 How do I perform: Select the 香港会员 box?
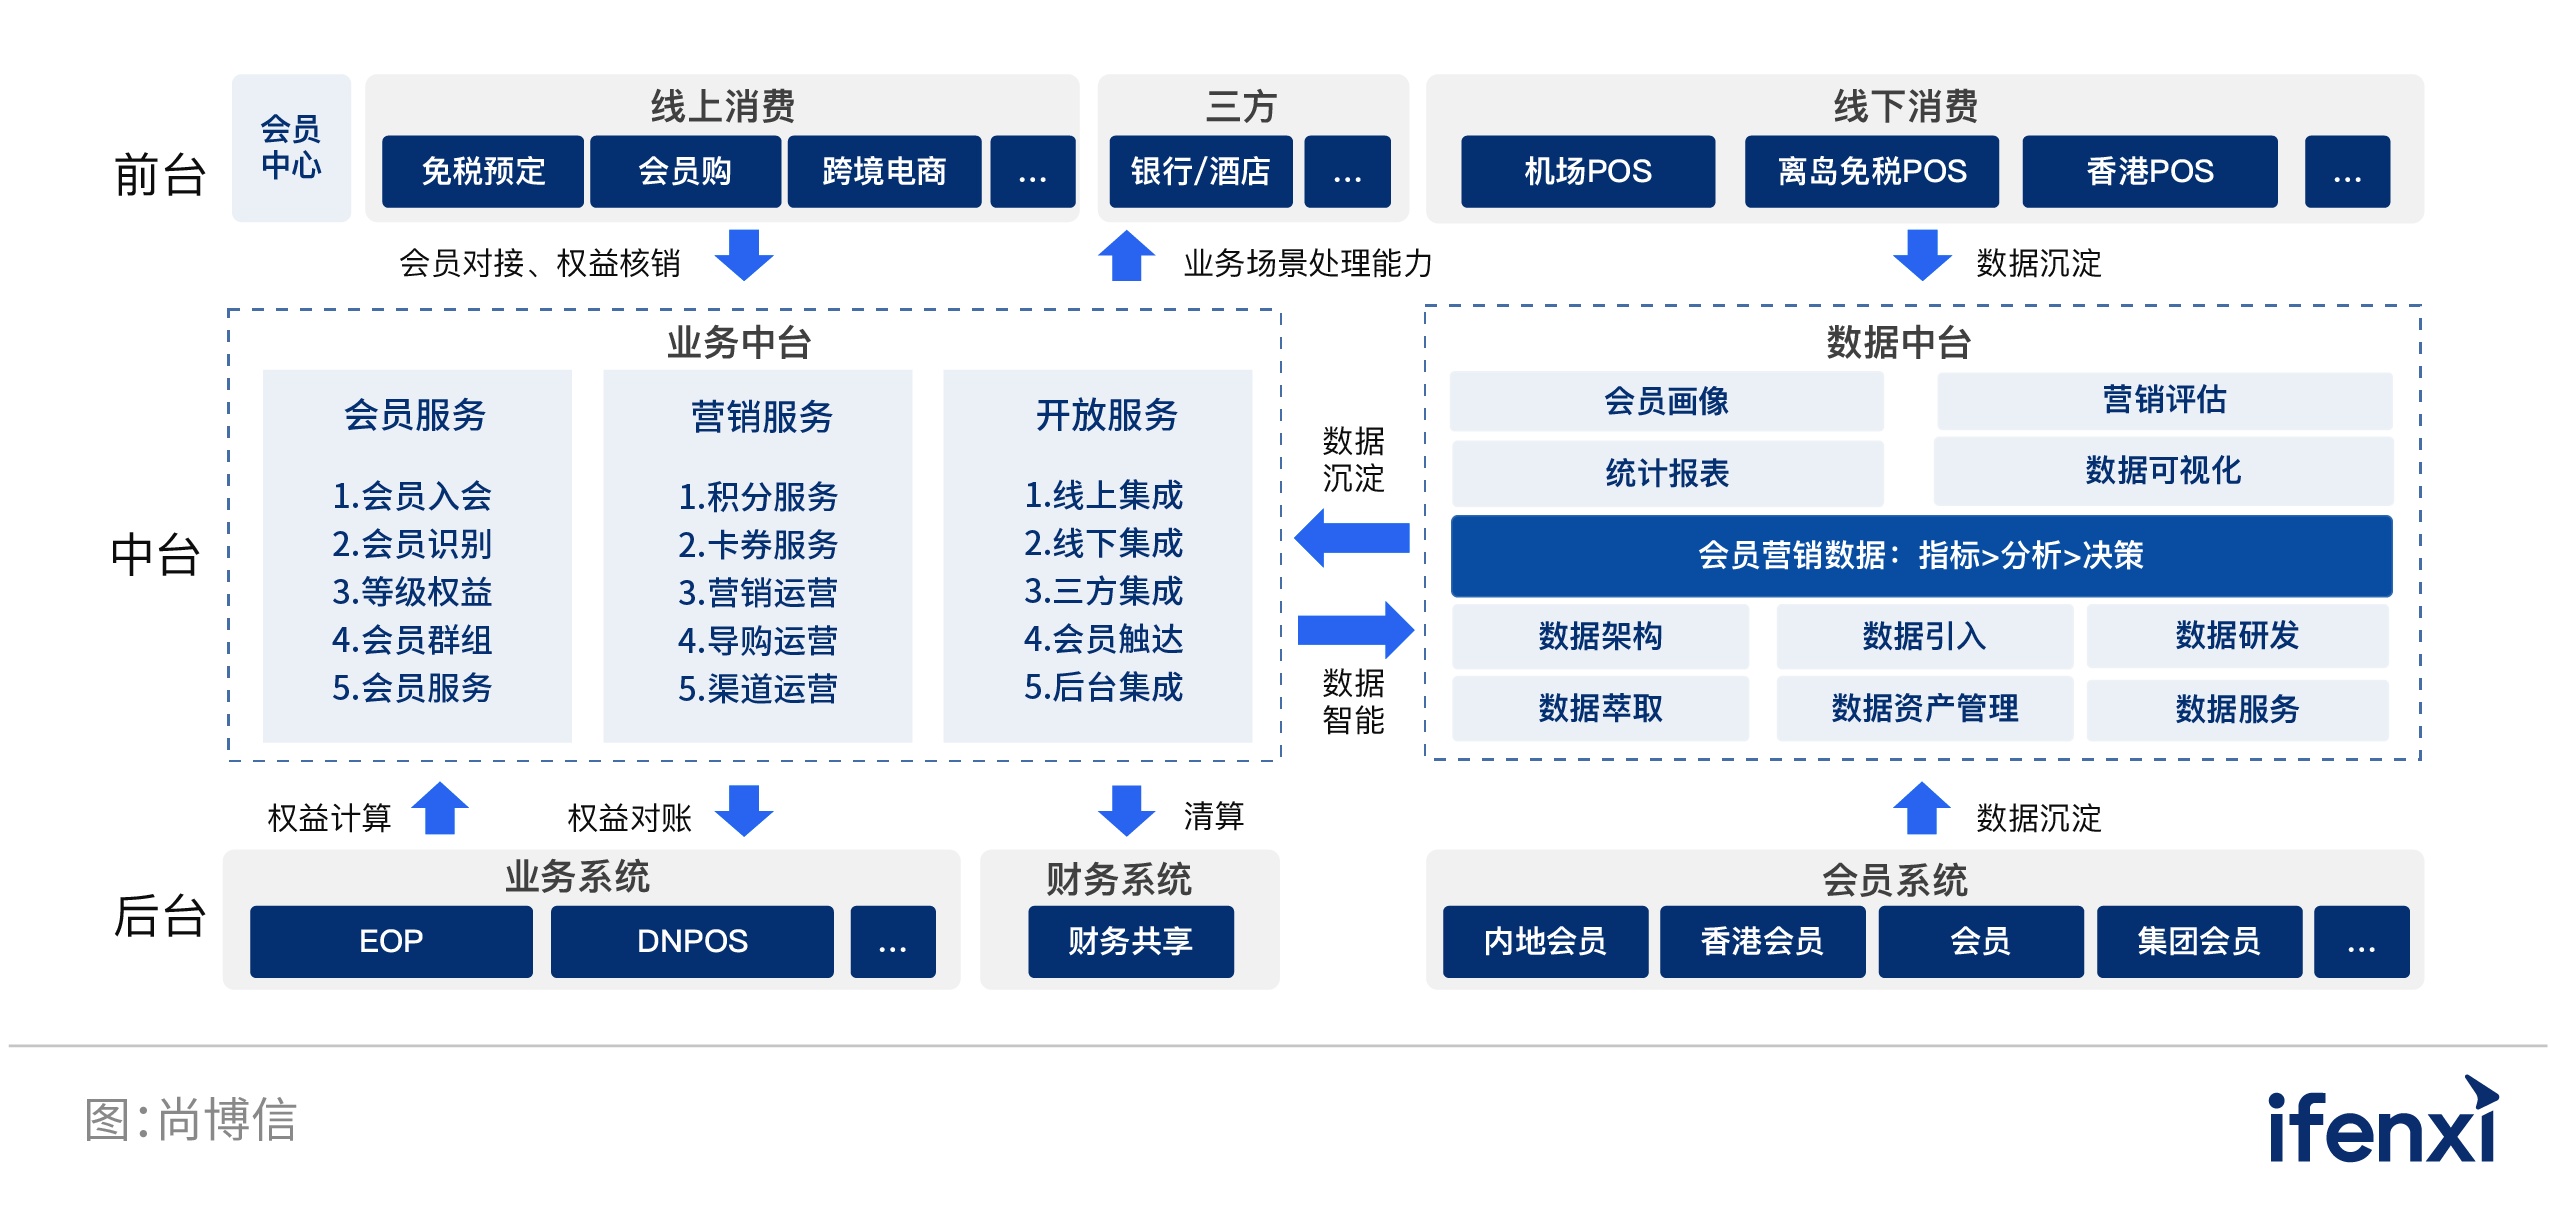point(1762,941)
